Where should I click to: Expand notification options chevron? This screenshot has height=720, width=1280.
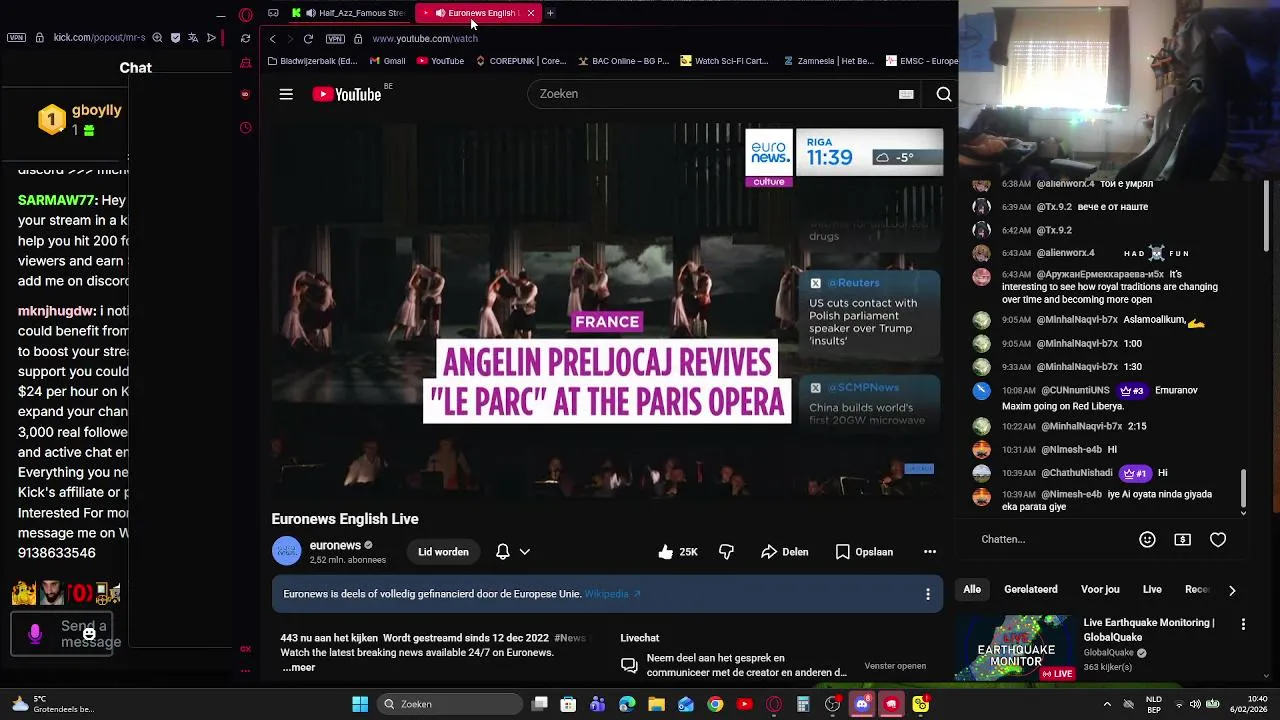pos(524,552)
